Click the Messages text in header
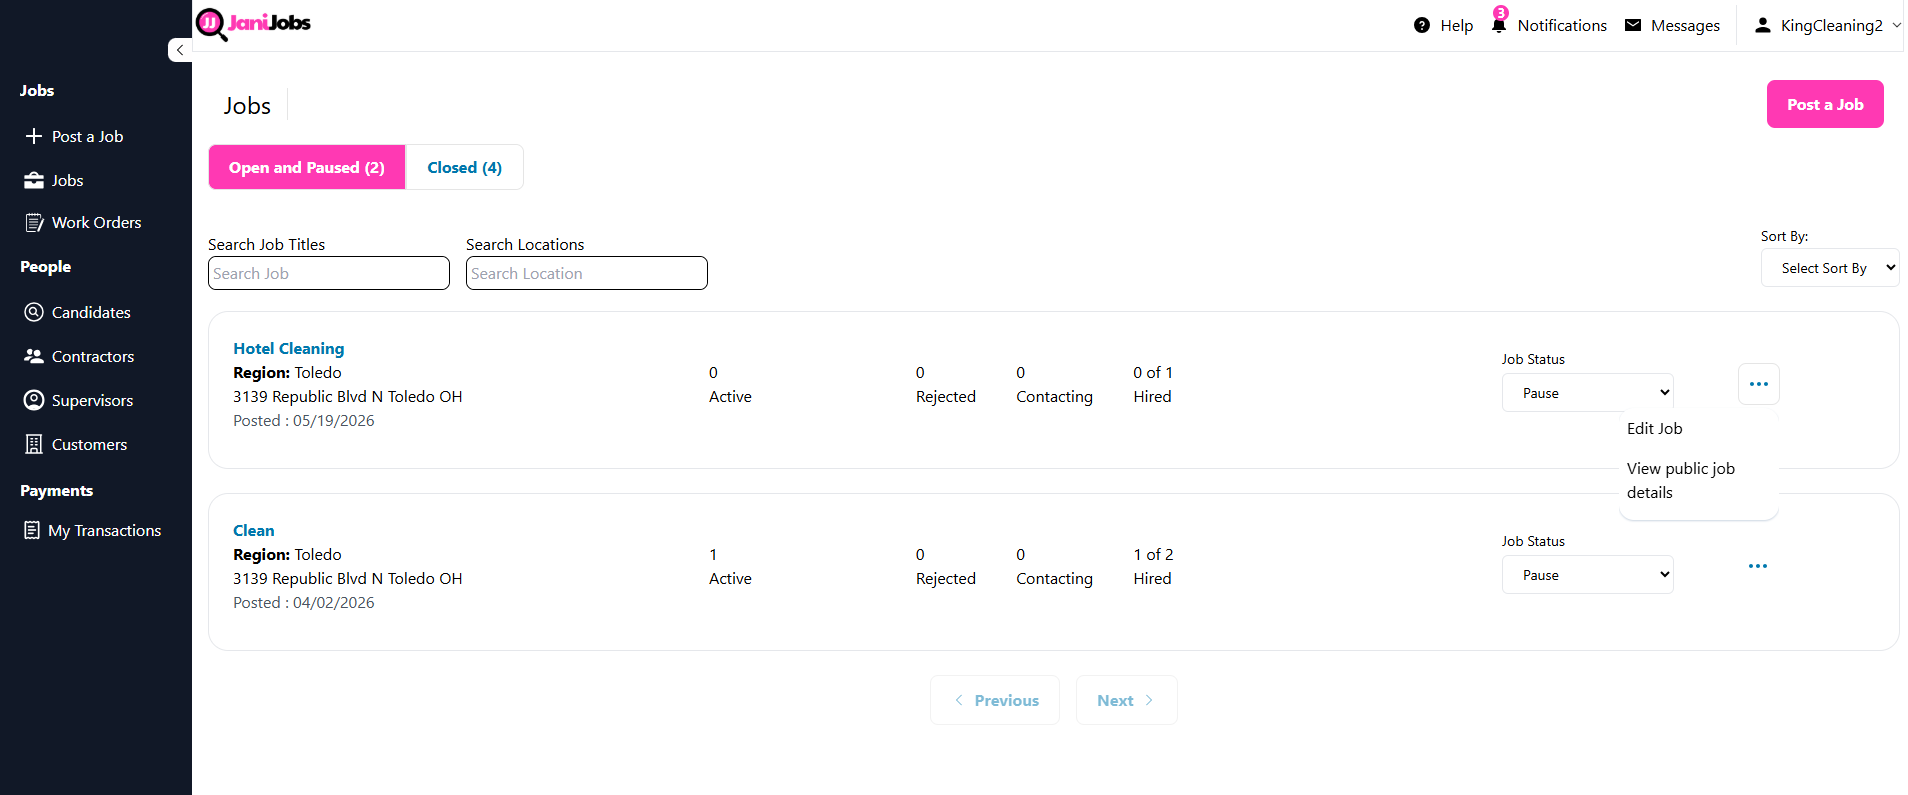The height and width of the screenshot is (795, 1908). pos(1685,25)
